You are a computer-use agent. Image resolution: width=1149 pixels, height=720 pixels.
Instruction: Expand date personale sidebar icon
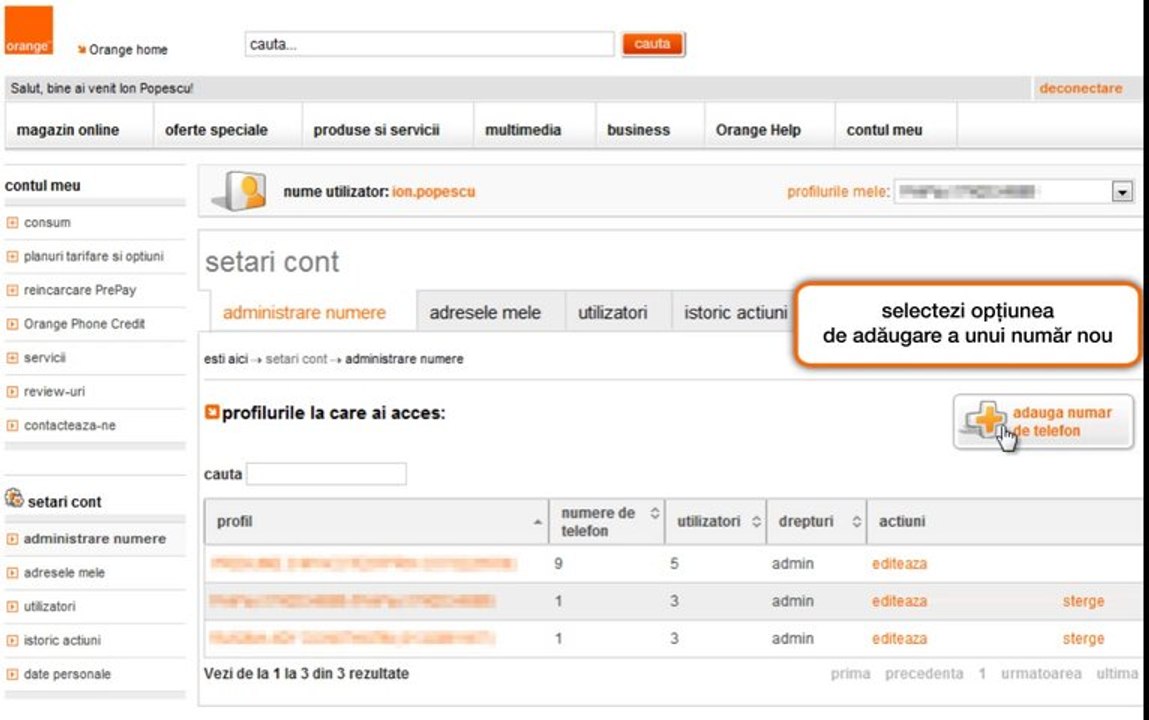tap(12, 674)
